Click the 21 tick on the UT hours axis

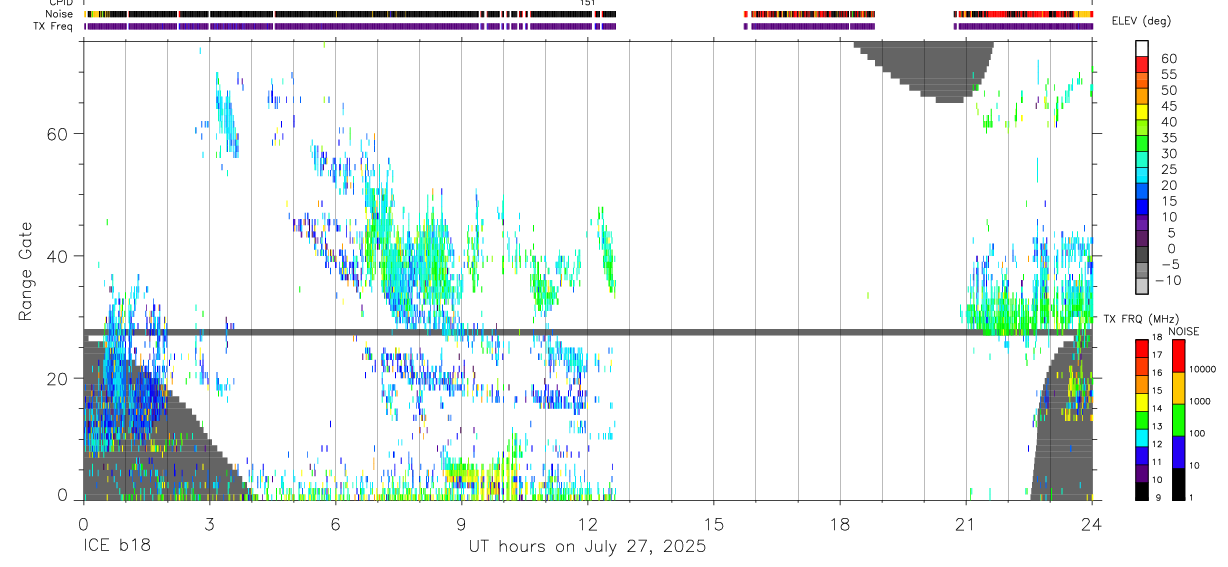(x=965, y=523)
